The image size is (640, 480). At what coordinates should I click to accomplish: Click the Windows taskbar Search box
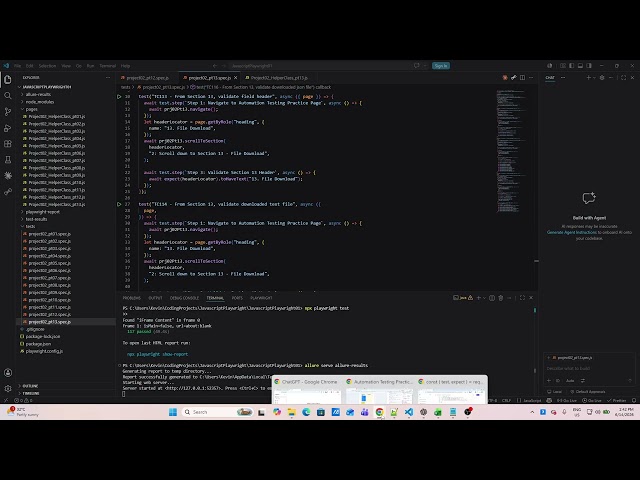218,412
